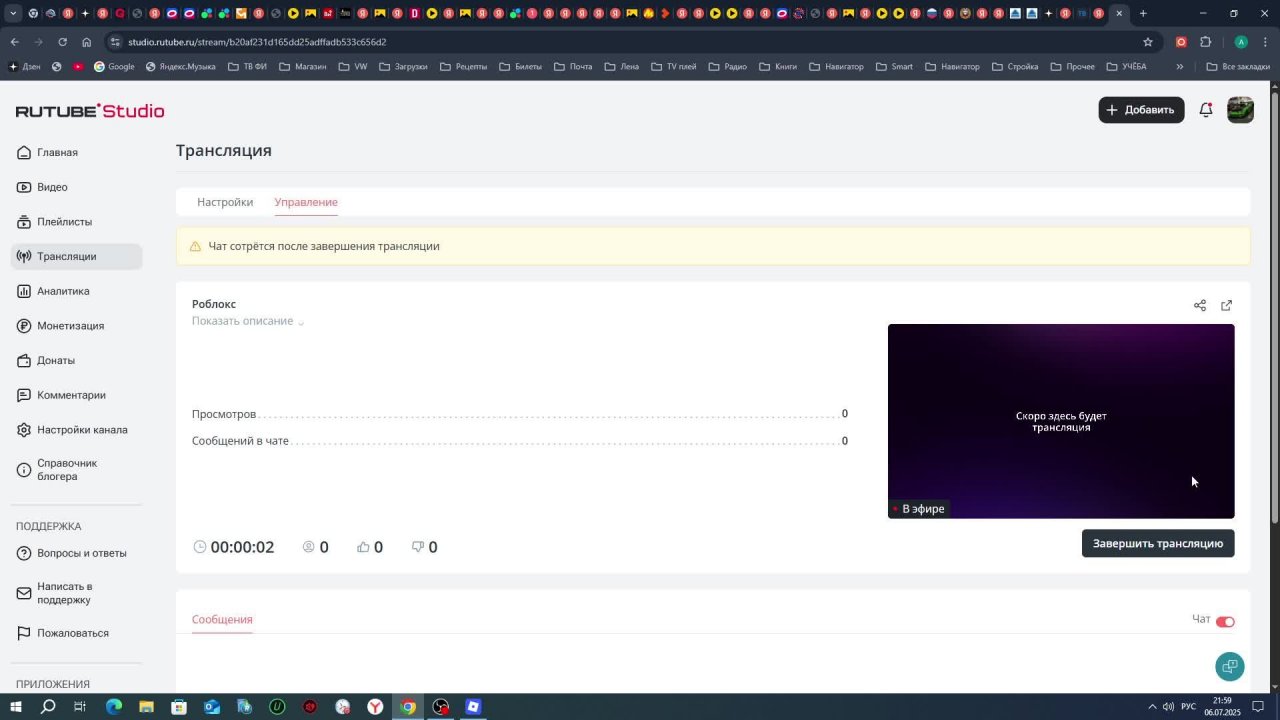1280x720 pixels.
Task: Open the УЧЁБА bookmarks folder
Action: 1126,67
